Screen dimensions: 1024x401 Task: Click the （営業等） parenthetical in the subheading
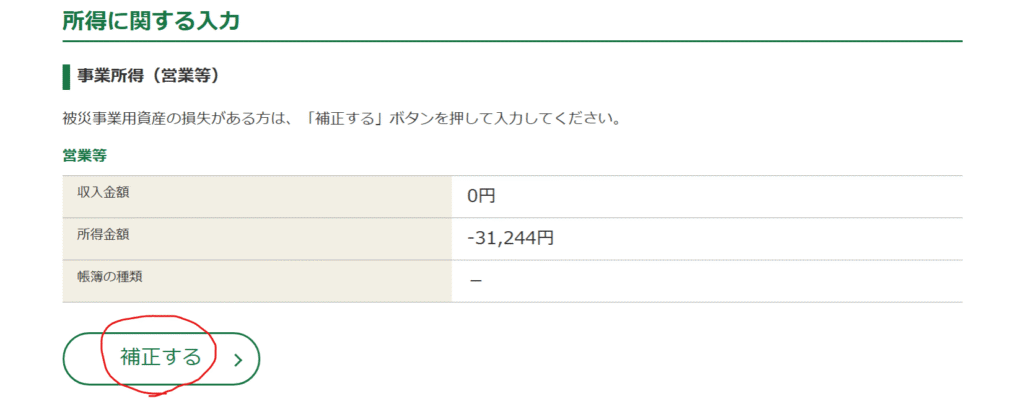click(x=190, y=76)
